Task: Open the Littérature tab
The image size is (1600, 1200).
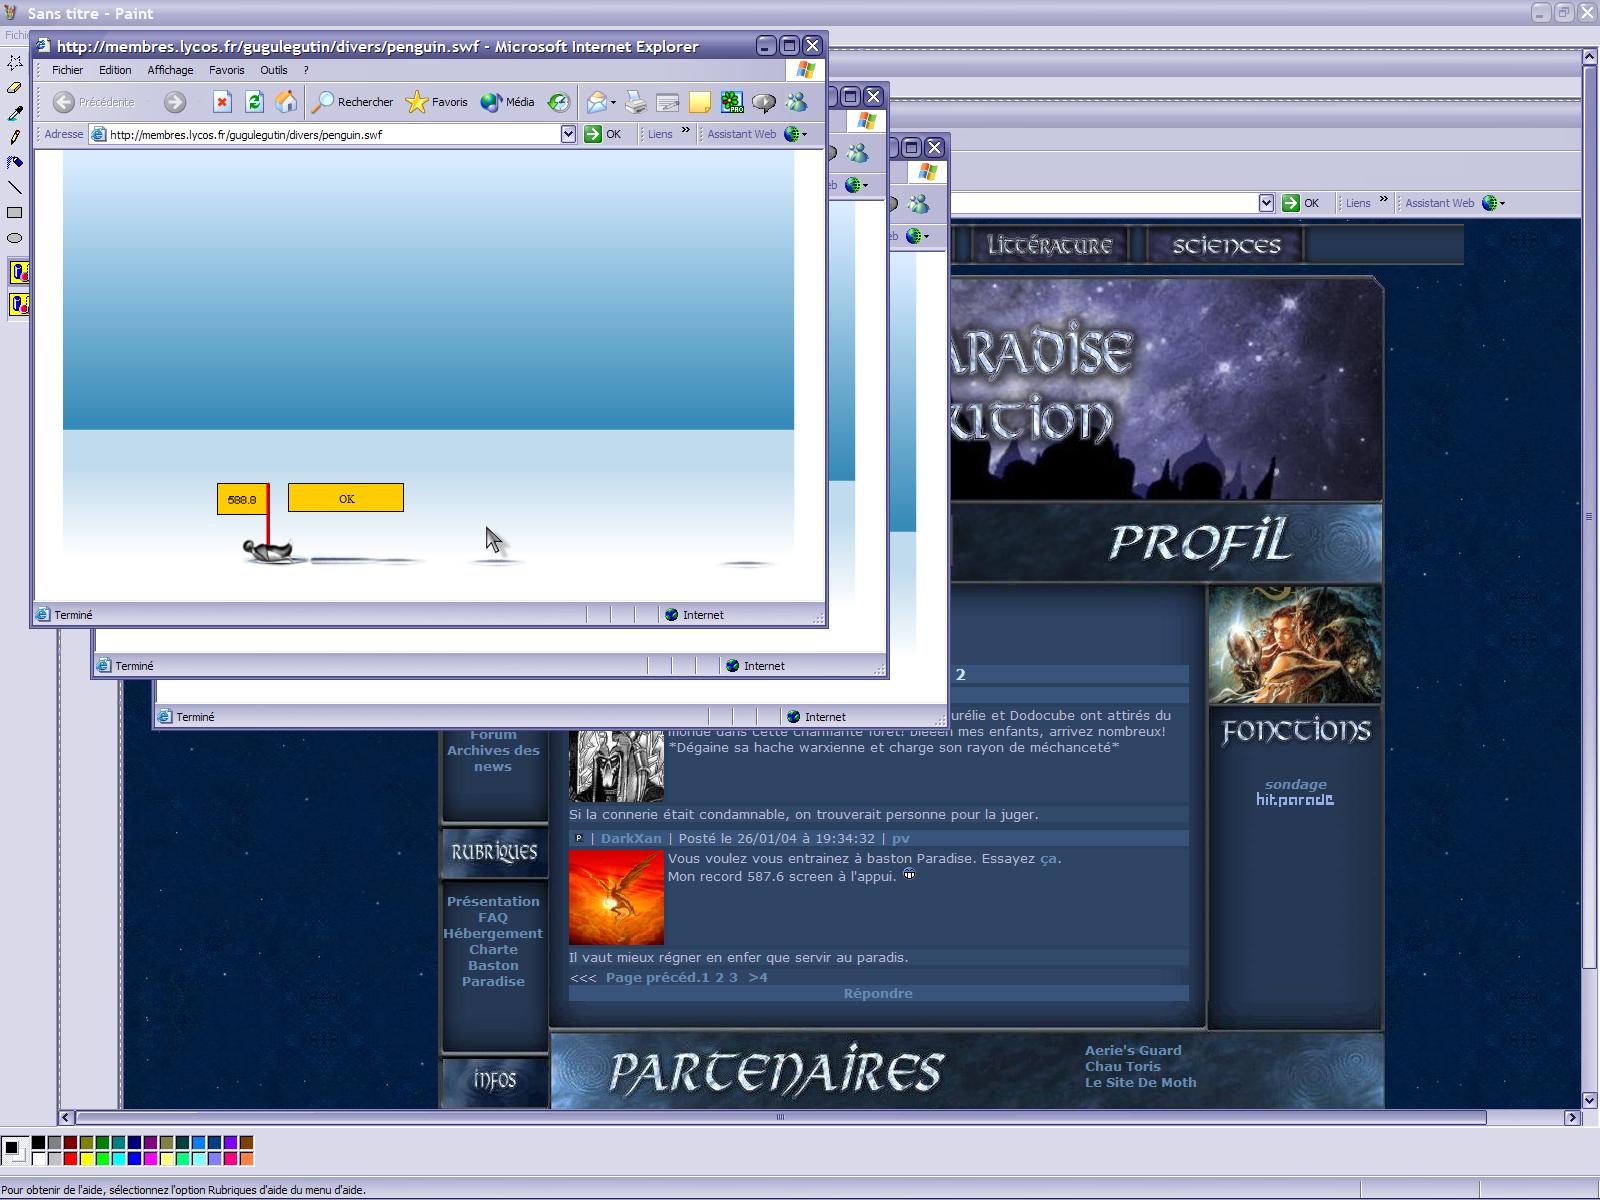Action: tap(1049, 245)
